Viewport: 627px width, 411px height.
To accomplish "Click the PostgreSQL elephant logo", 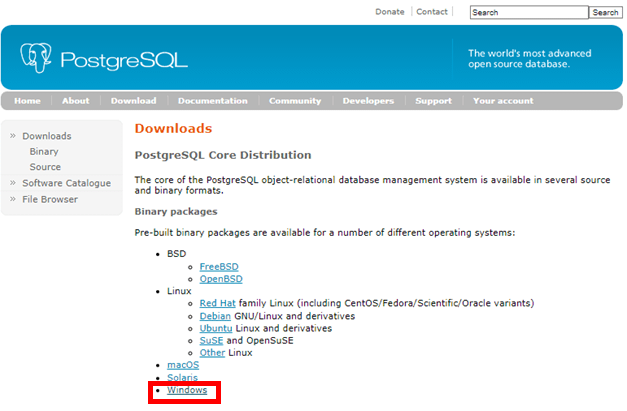I will click(36, 58).
